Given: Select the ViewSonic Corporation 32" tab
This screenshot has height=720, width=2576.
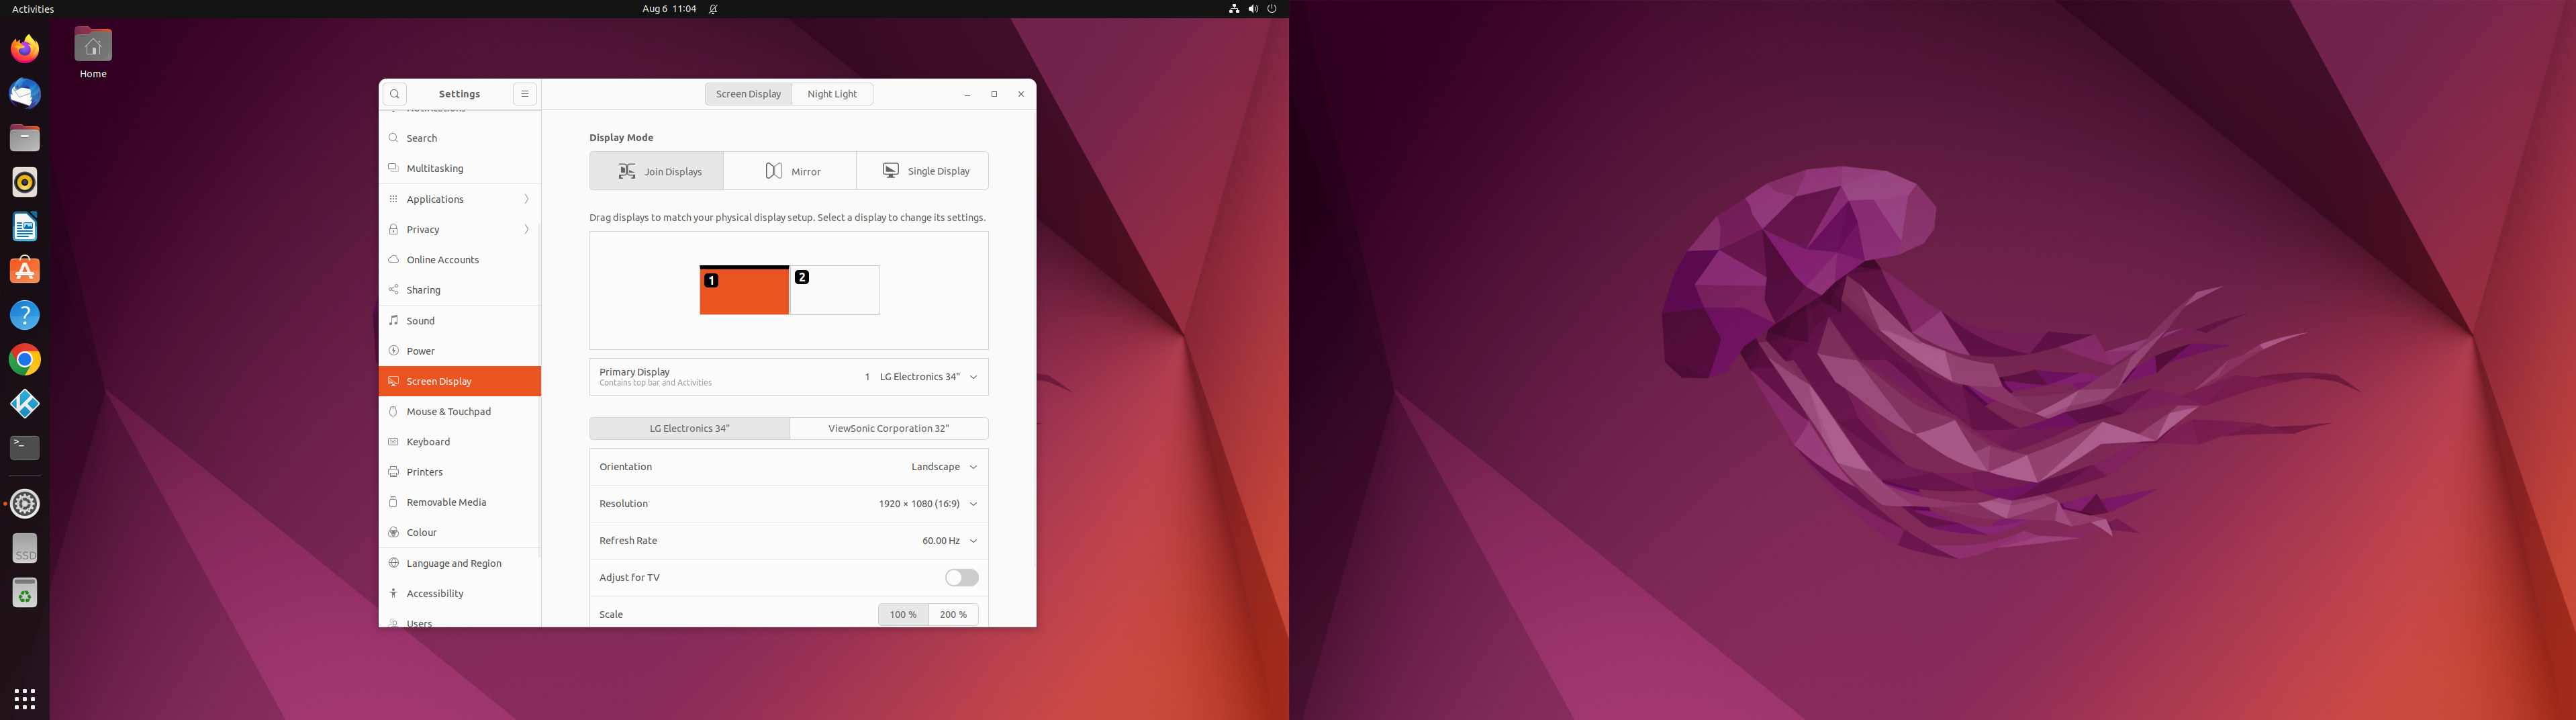Looking at the screenshot, I should click(x=889, y=428).
